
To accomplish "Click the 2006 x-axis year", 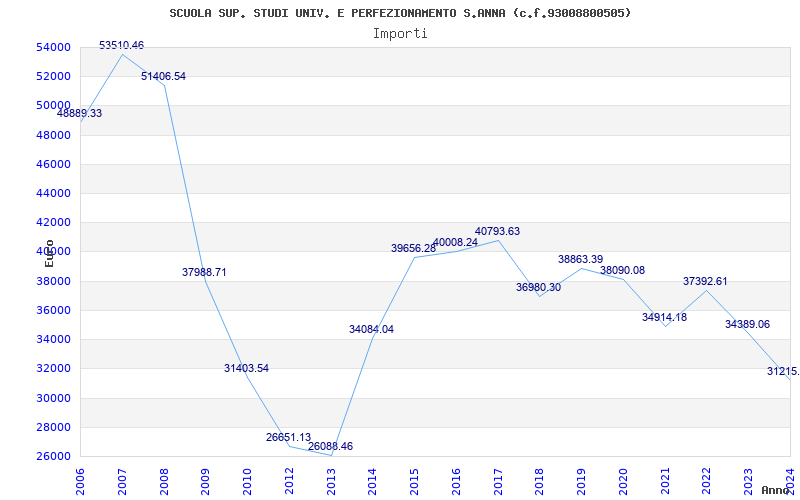I will pos(80,482).
